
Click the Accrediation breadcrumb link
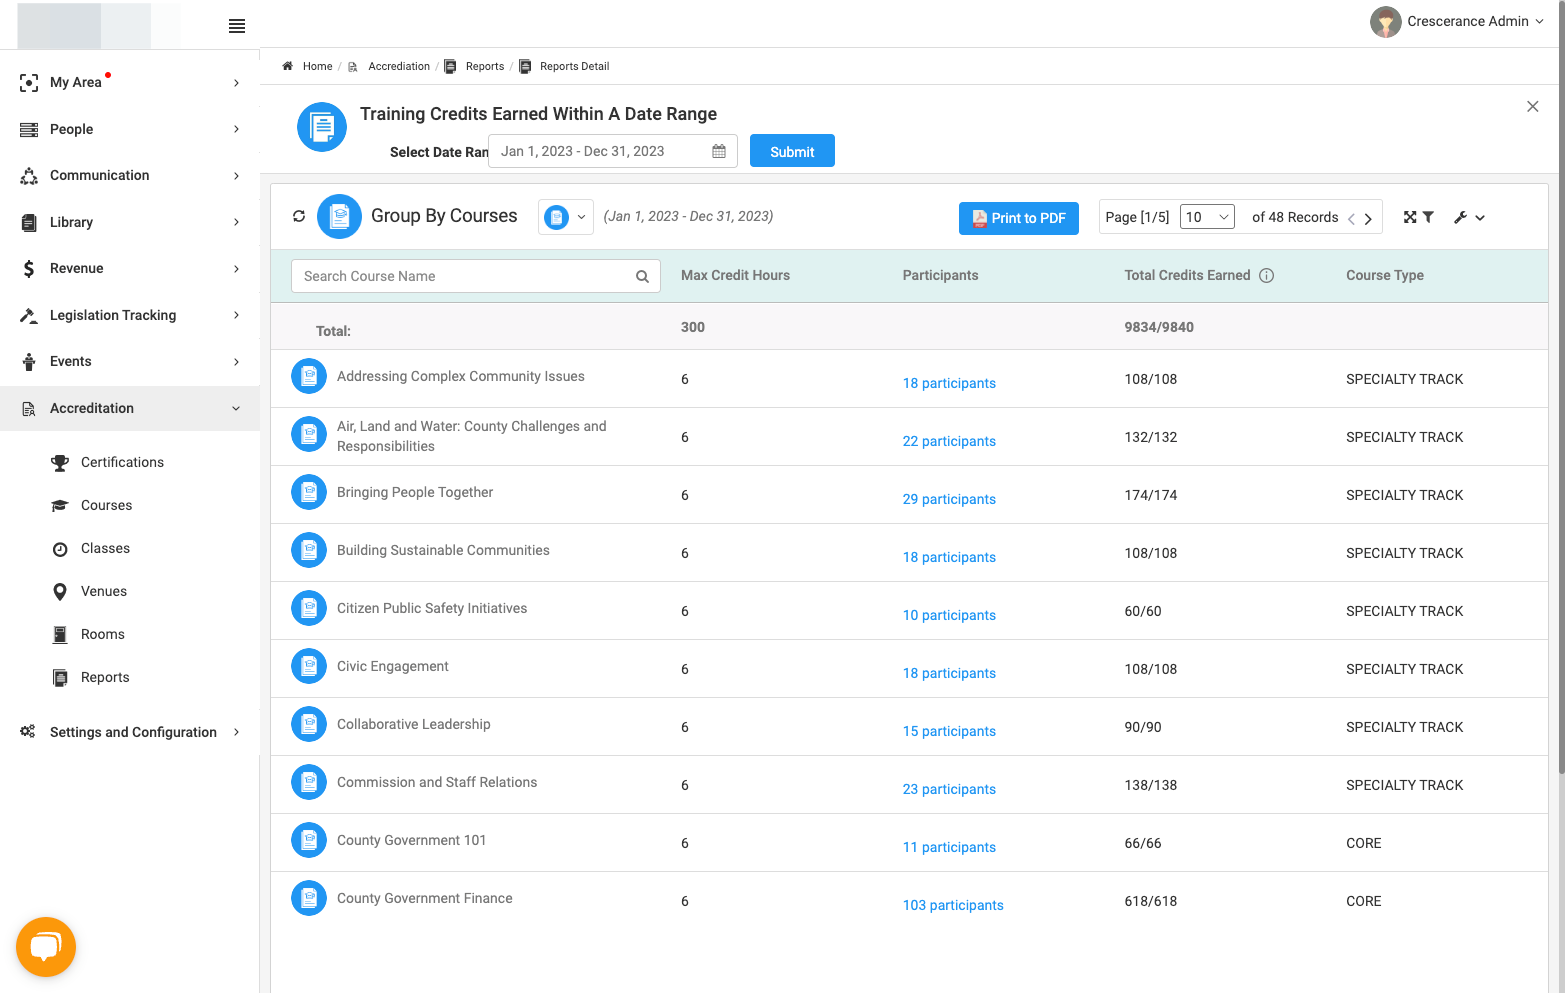(x=399, y=66)
